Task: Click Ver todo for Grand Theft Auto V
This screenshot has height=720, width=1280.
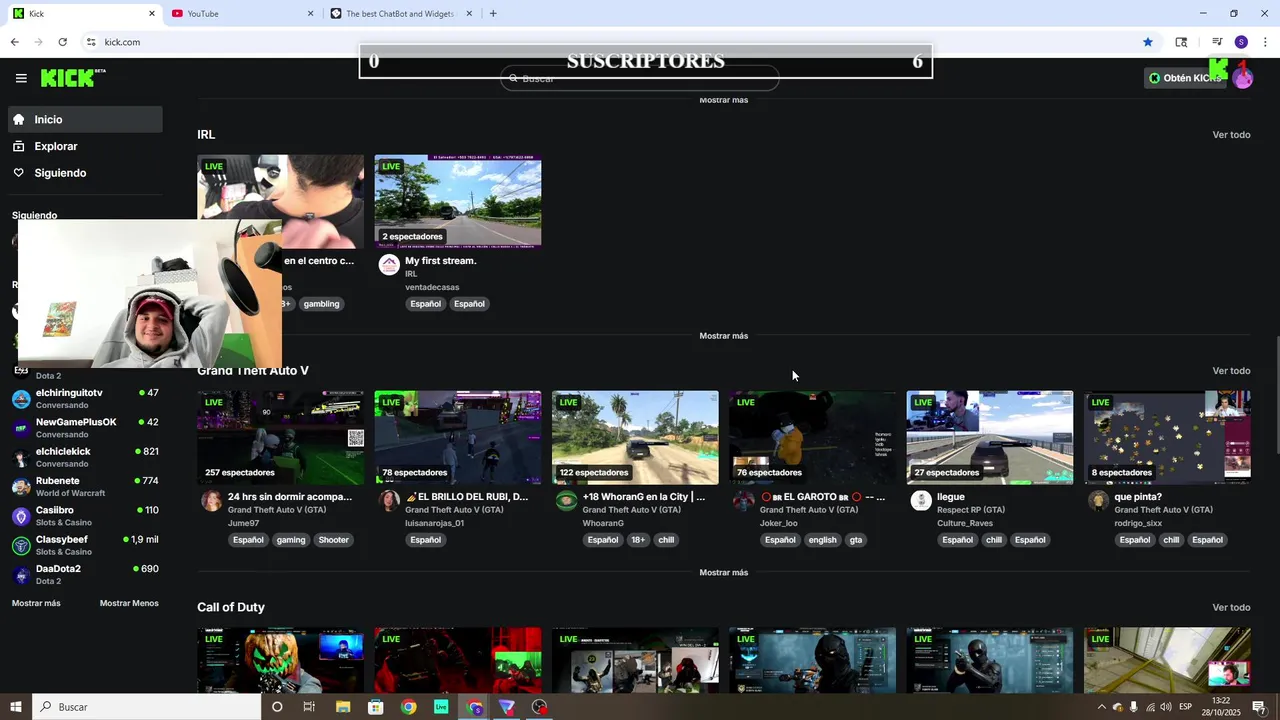Action: tap(1231, 371)
